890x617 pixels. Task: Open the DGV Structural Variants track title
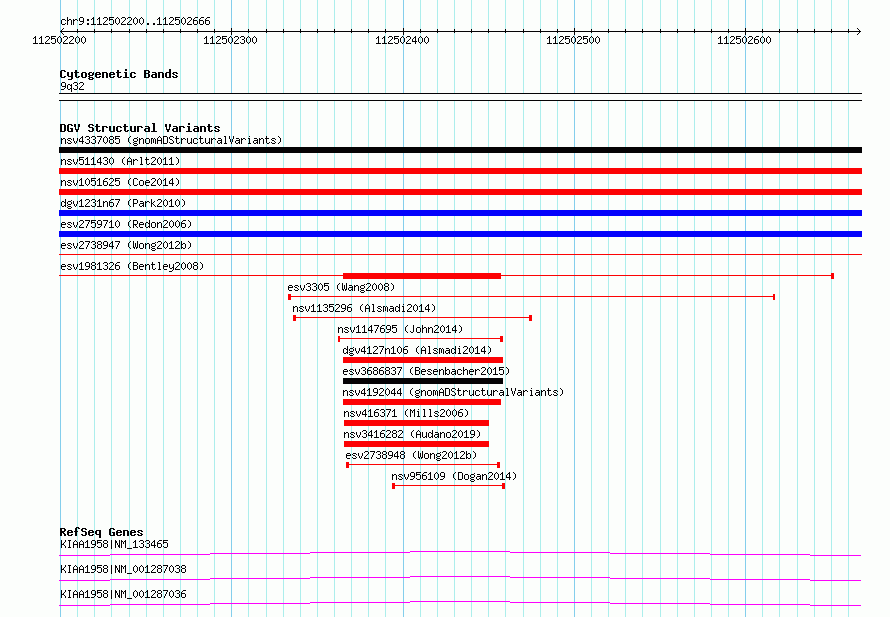(140, 128)
